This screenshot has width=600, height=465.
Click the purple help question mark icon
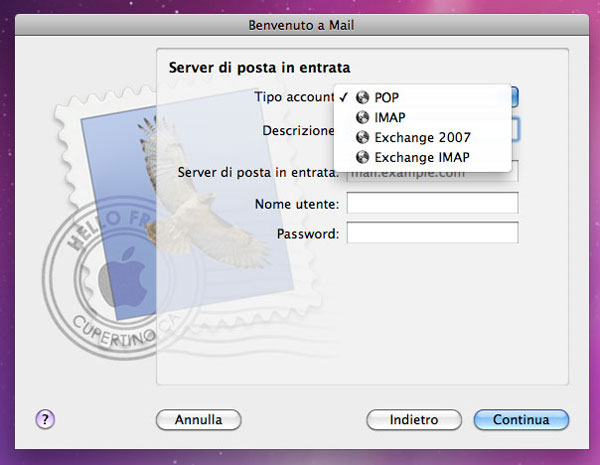tap(45, 419)
